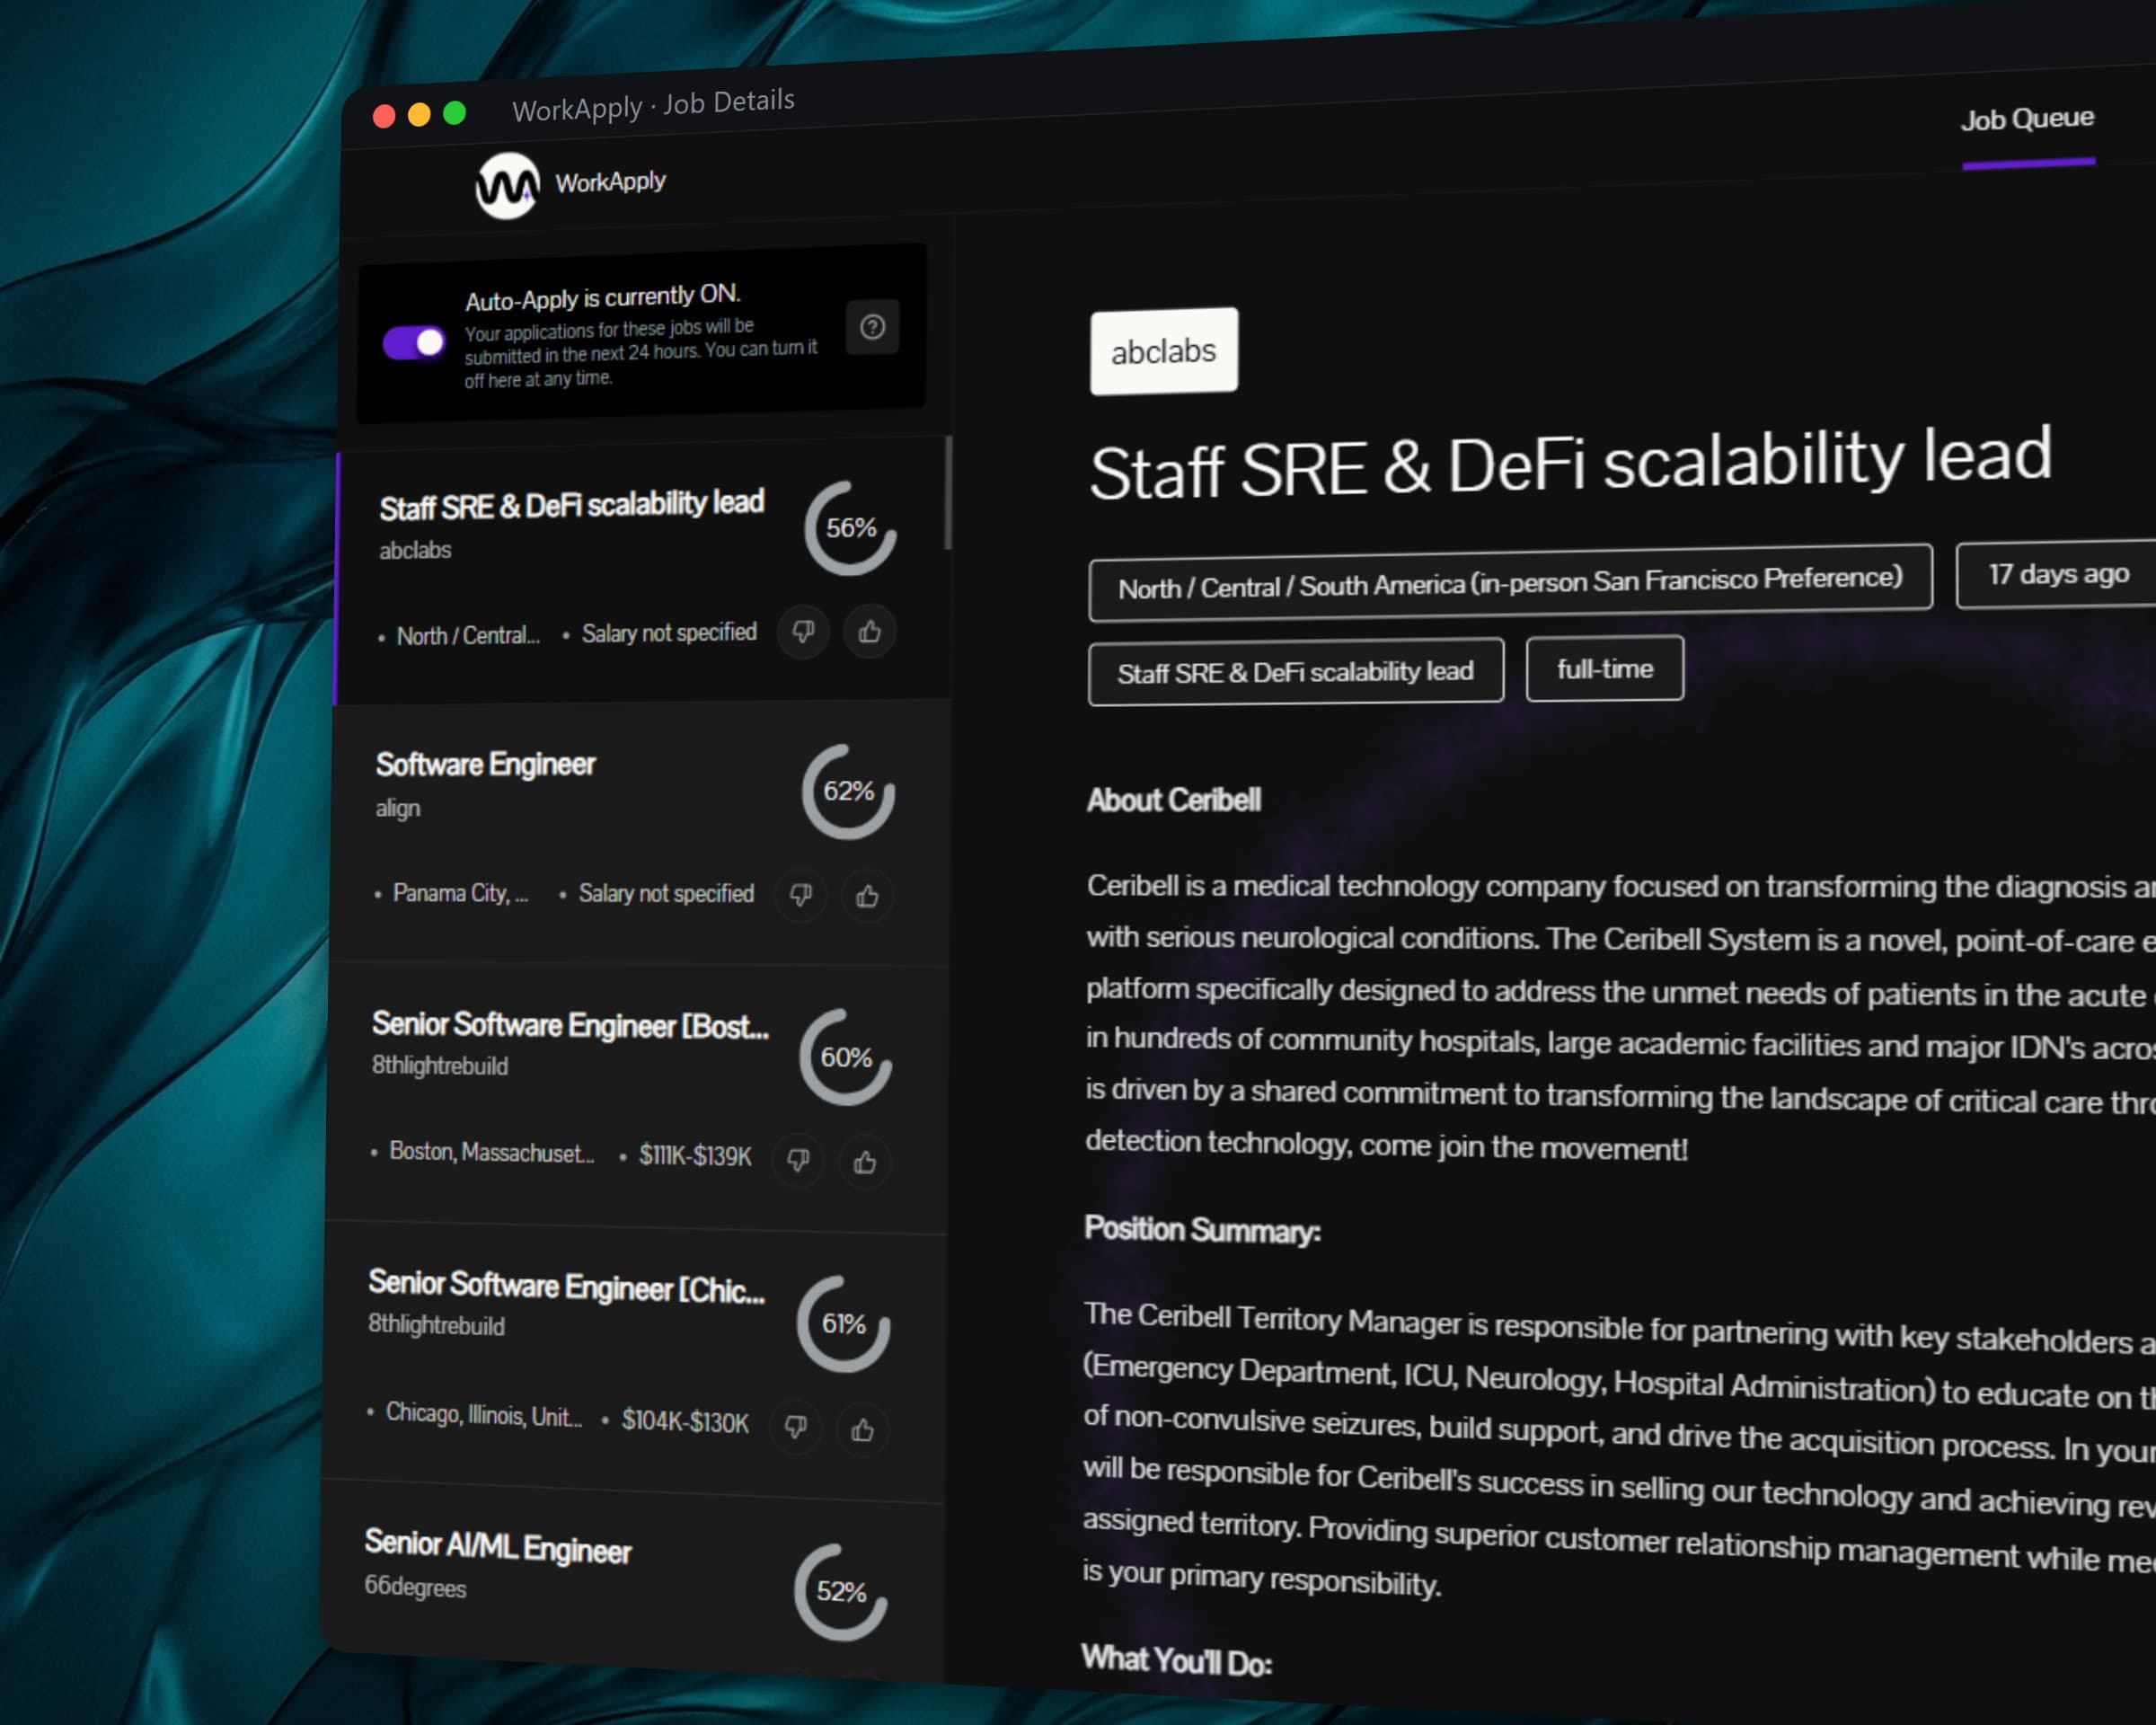Turn off the Auto-Apply toggle
The width and height of the screenshot is (2156, 1725).
tap(414, 343)
